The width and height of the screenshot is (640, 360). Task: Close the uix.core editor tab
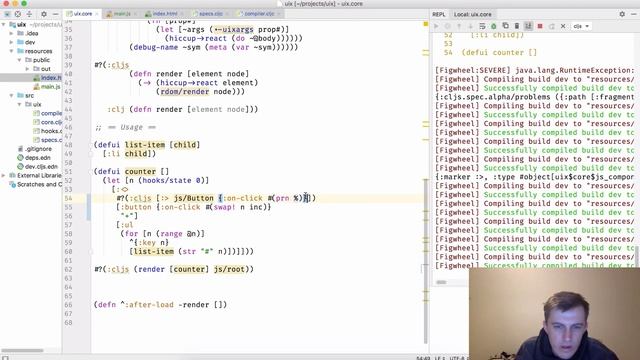point(97,14)
